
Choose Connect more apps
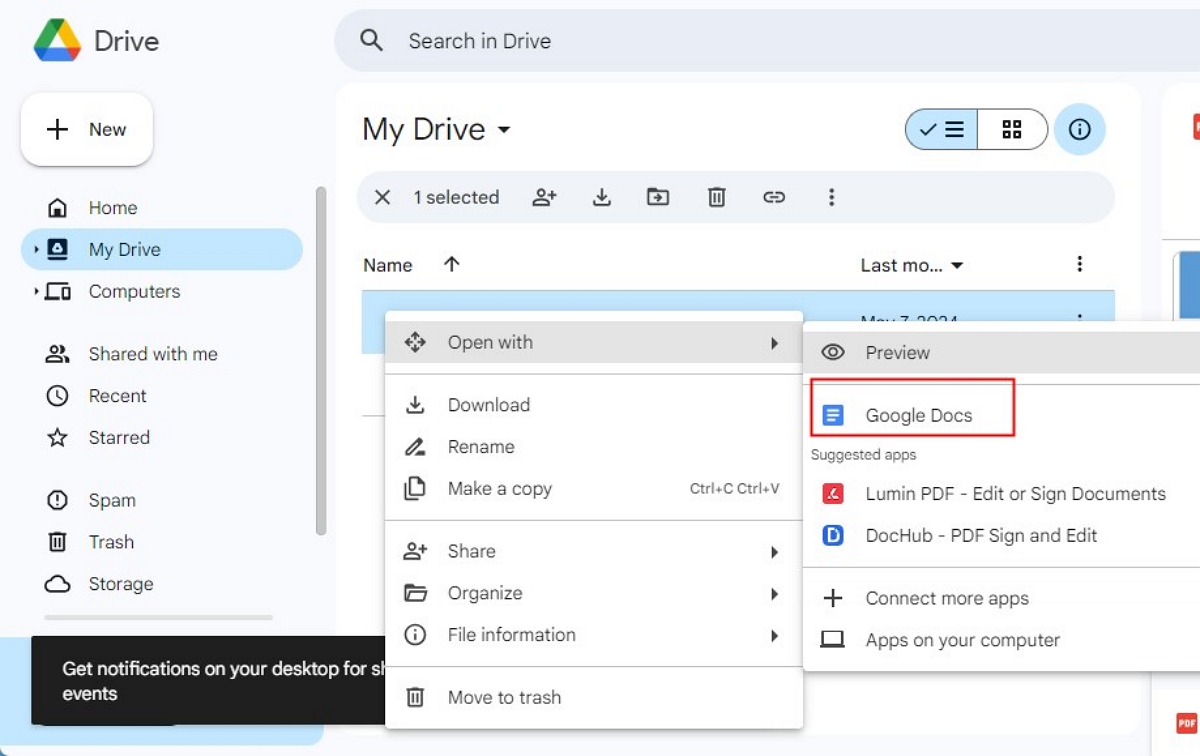pyautogui.click(x=946, y=598)
